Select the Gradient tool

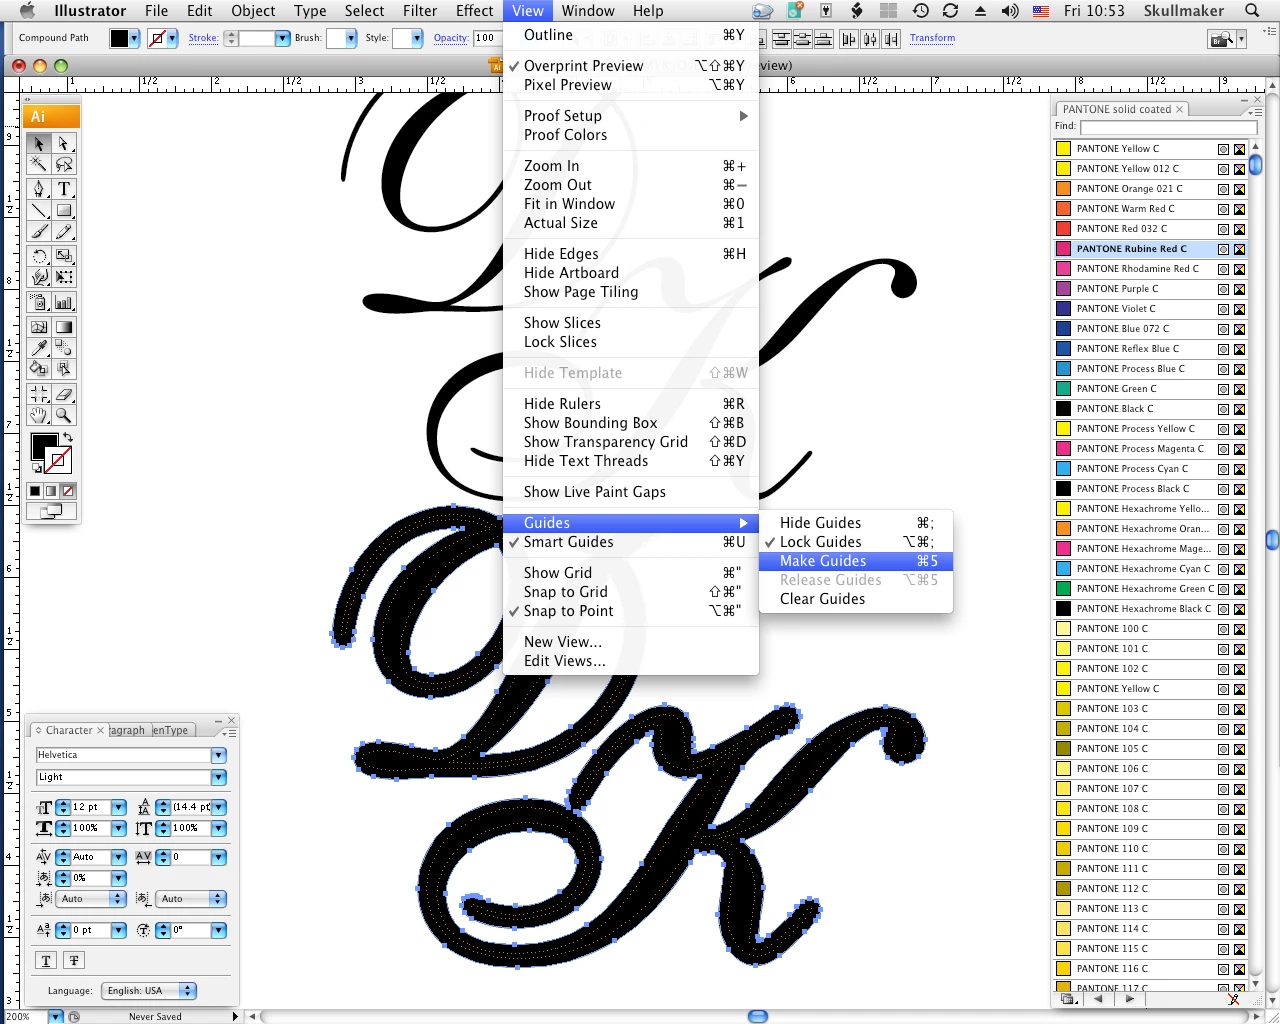pos(64,327)
